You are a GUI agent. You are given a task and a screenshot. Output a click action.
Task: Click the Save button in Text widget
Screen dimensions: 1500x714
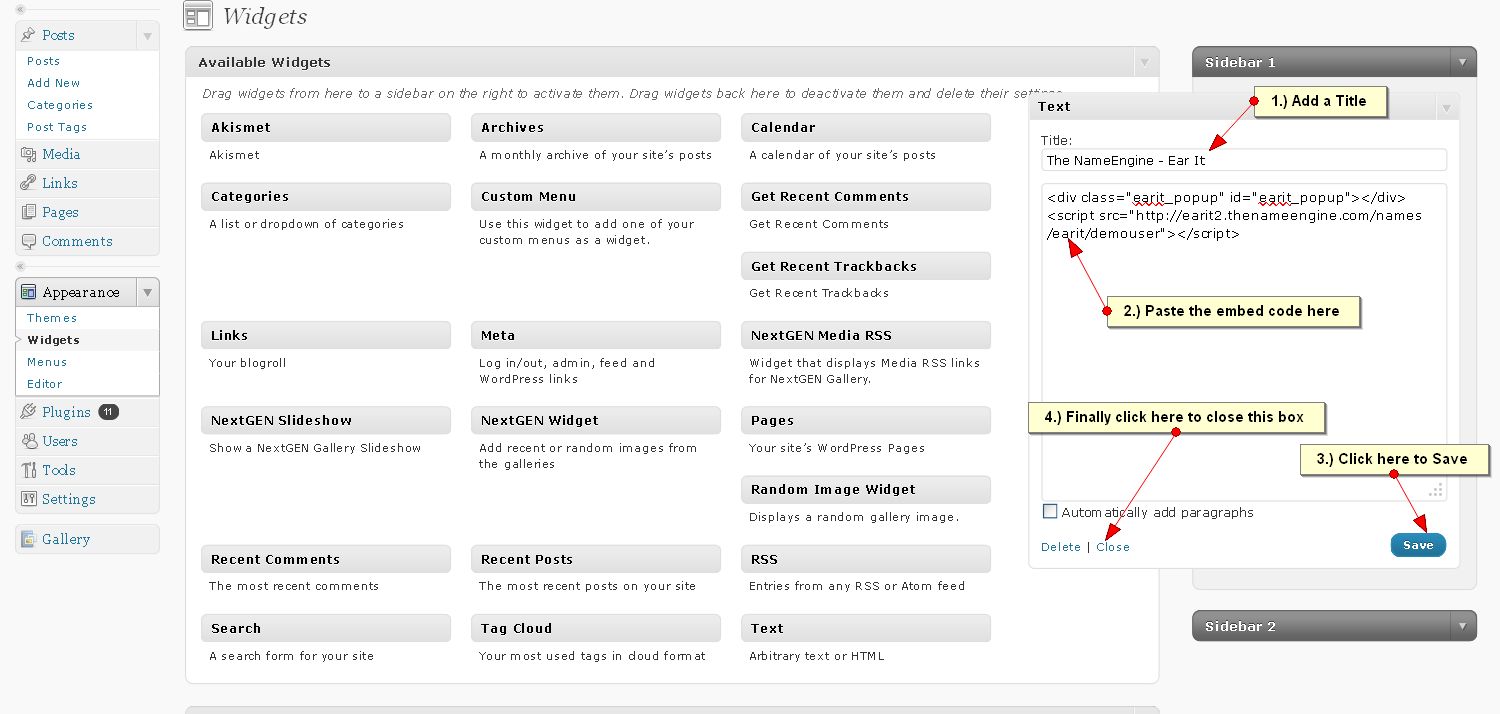pos(1418,545)
